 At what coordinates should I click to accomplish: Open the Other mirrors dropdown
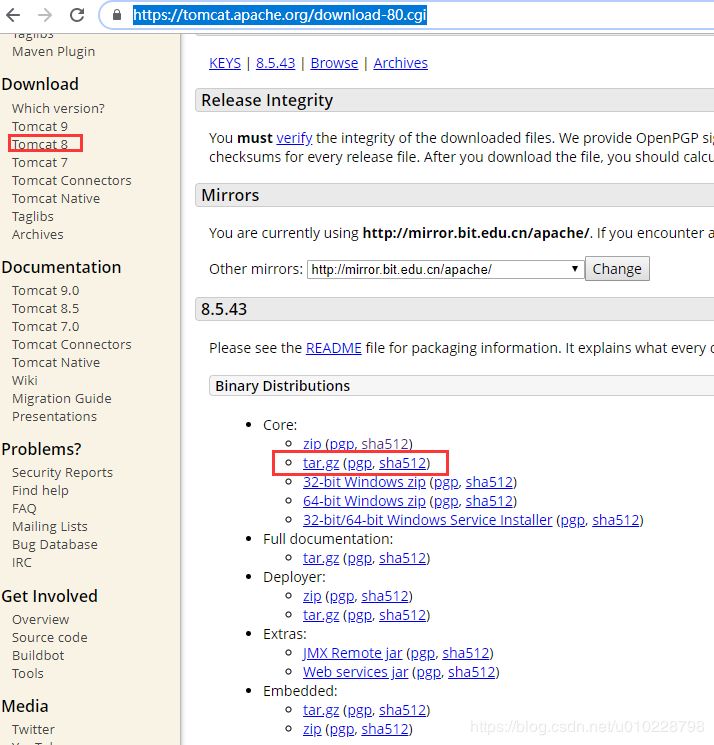[x=445, y=269]
